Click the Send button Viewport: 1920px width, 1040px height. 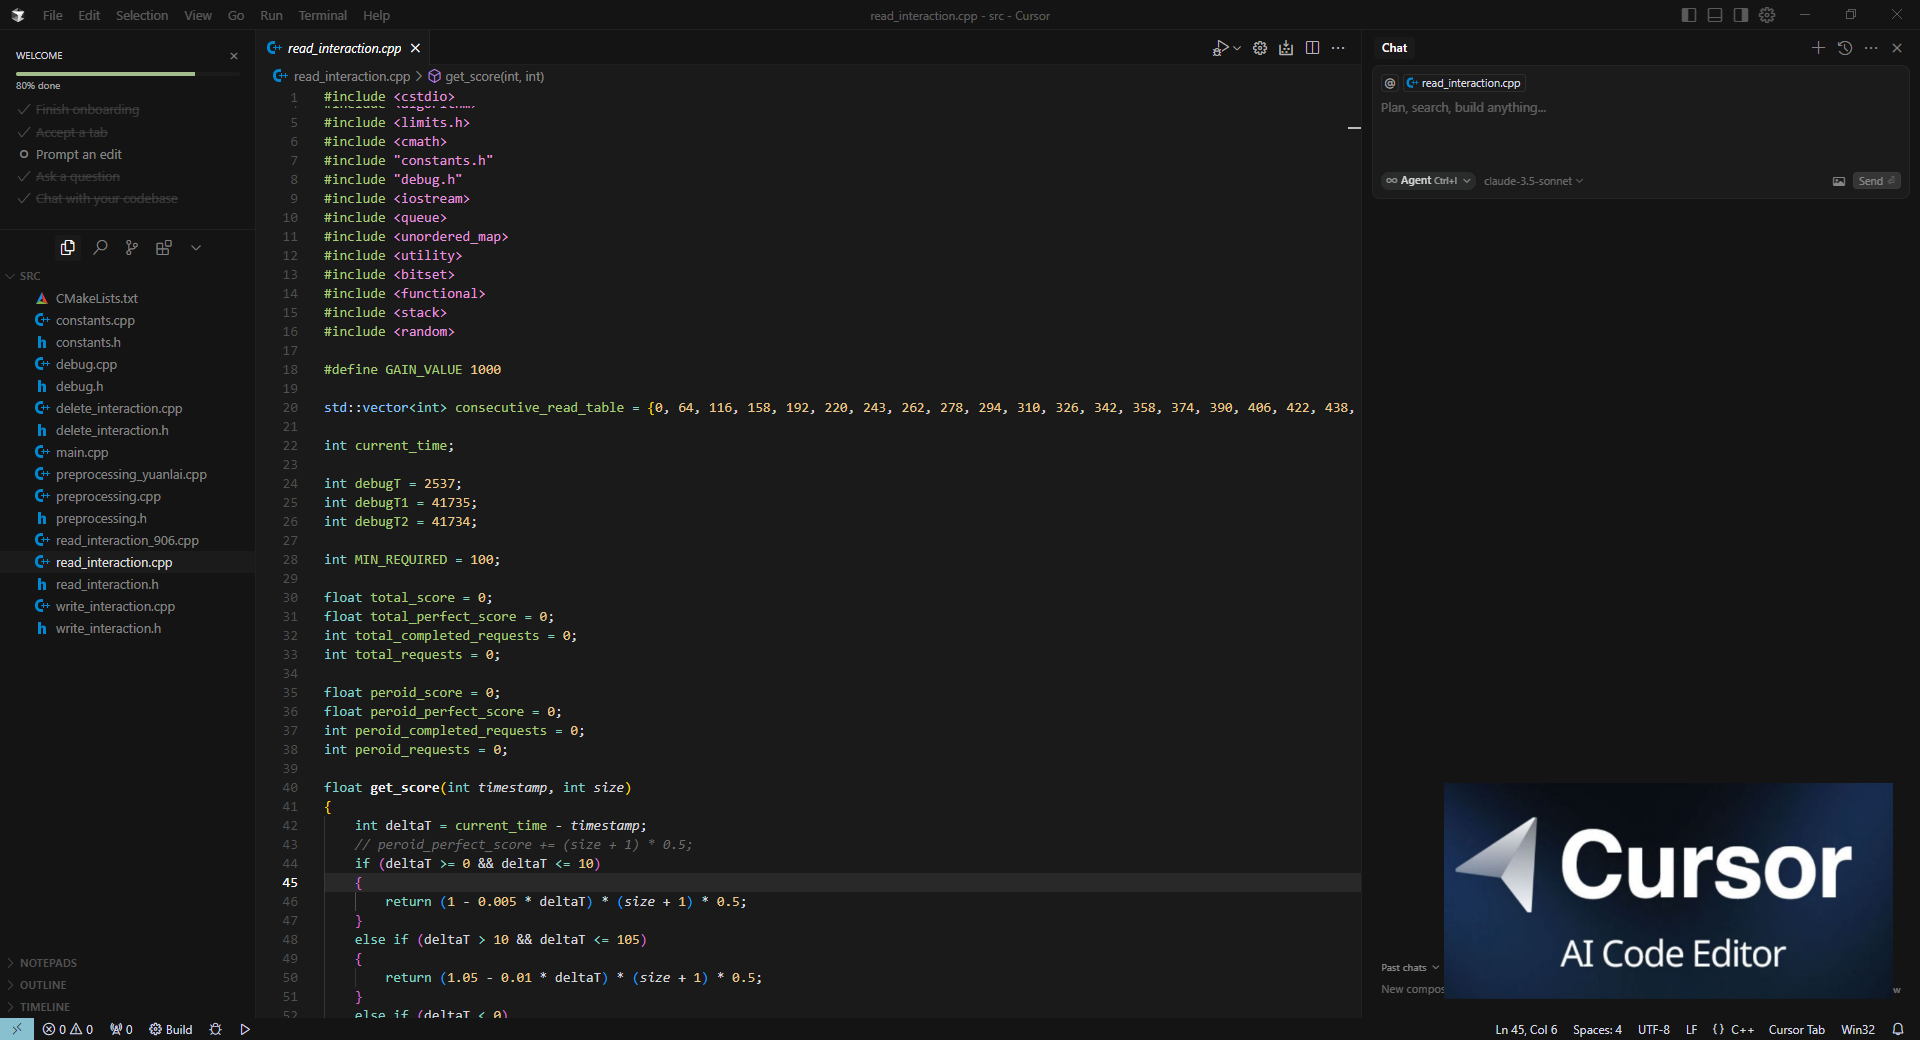1876,181
